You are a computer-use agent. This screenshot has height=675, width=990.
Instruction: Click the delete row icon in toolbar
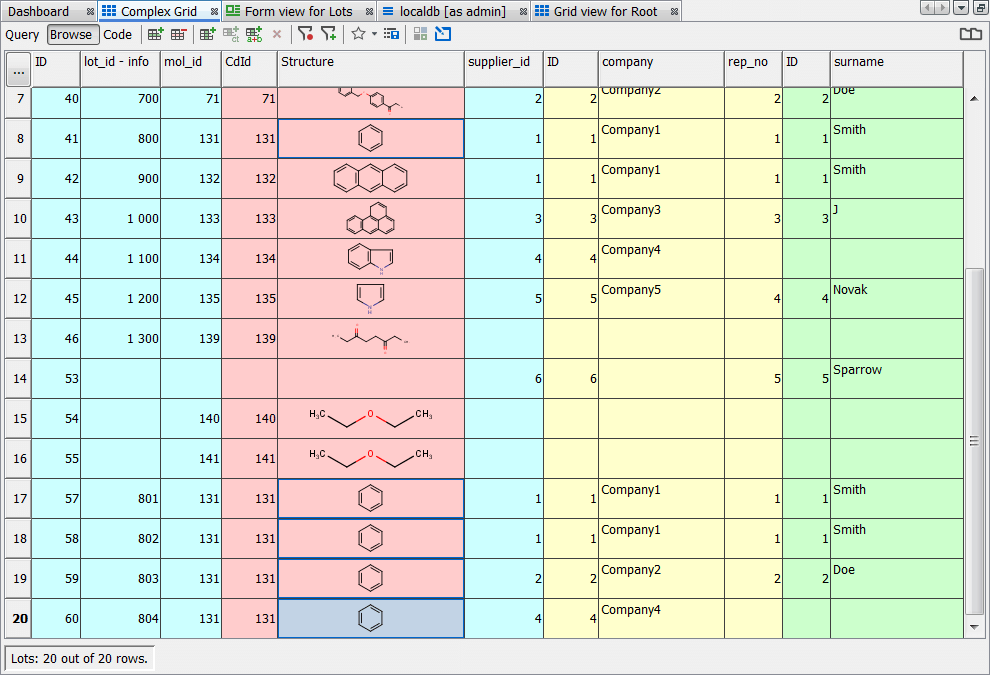click(178, 34)
